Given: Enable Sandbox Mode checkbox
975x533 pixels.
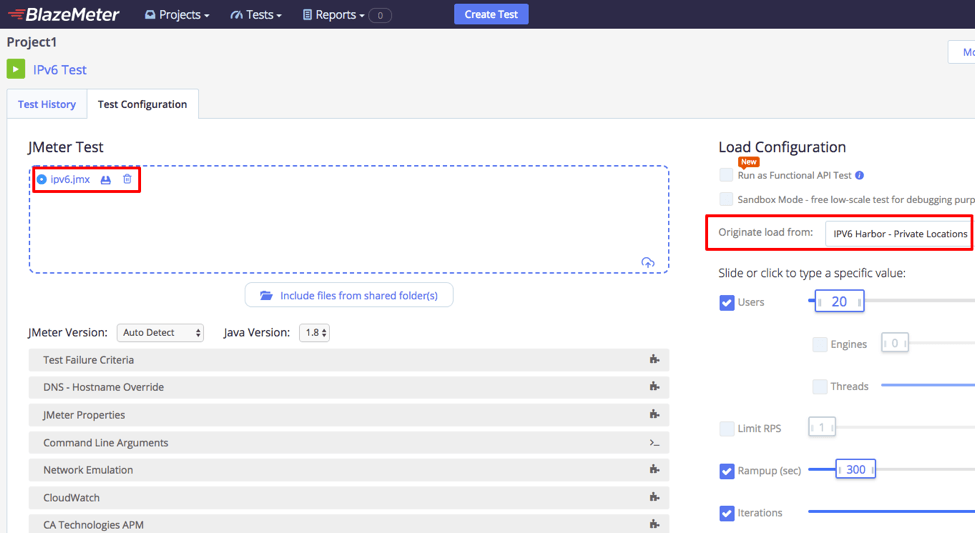Looking at the screenshot, I should point(726,199).
